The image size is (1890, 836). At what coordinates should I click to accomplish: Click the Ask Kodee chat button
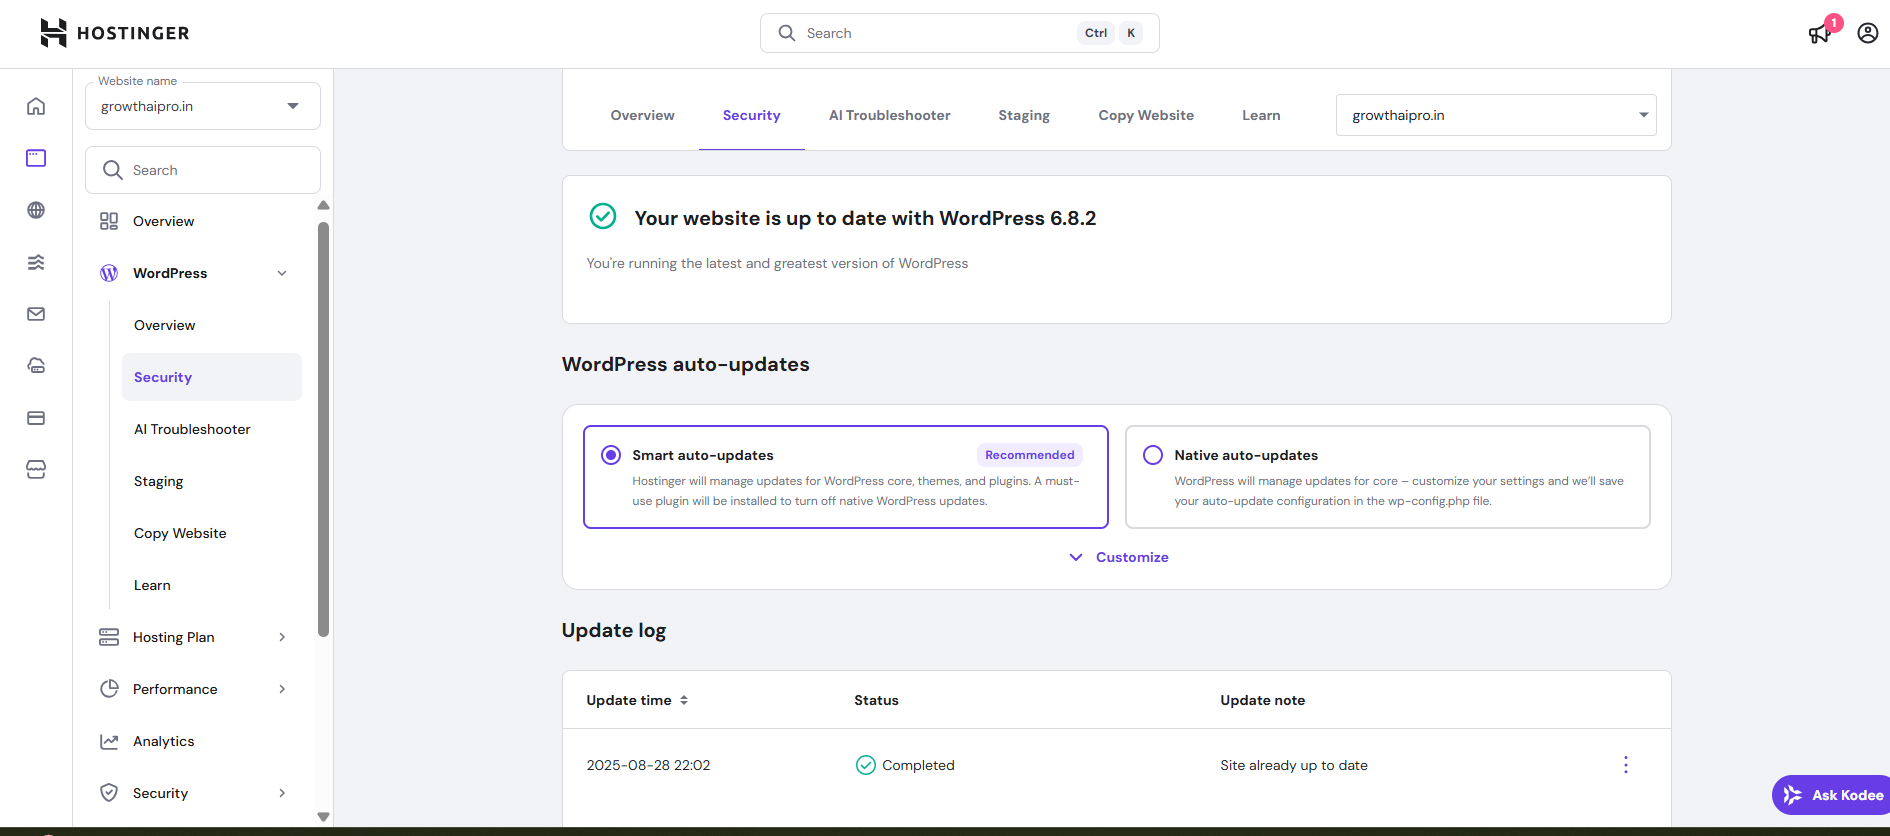coord(1832,795)
